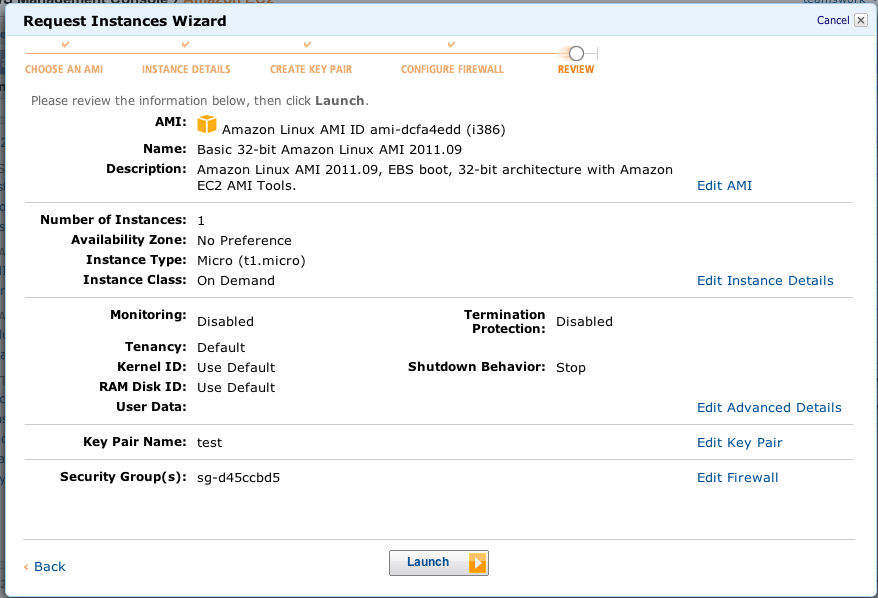Open Edit AMI link

pos(725,185)
